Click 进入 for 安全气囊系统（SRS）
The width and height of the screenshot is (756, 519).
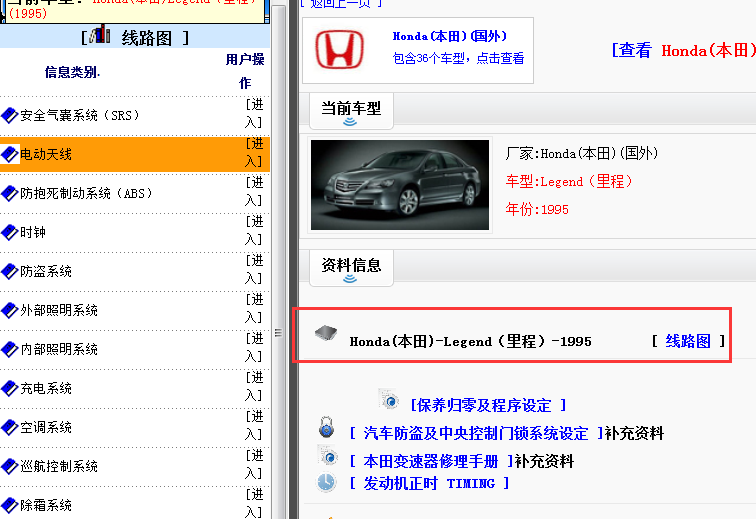pyautogui.click(x=254, y=113)
